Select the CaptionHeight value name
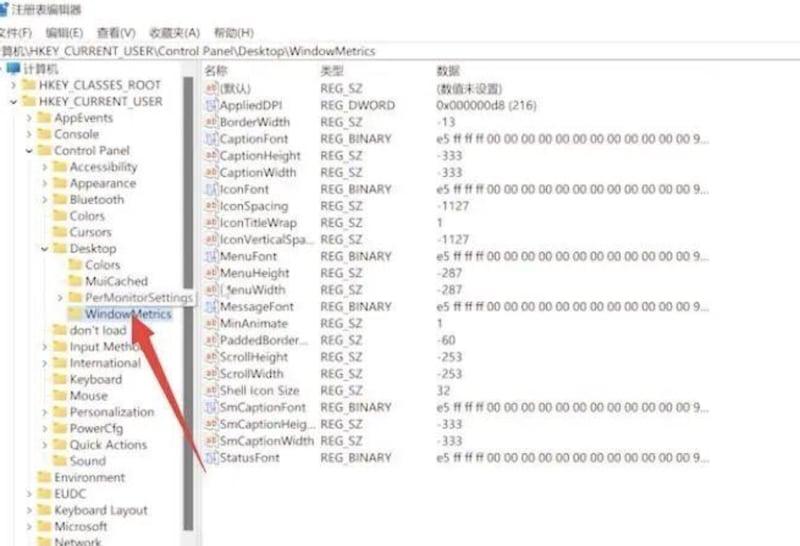 point(260,156)
